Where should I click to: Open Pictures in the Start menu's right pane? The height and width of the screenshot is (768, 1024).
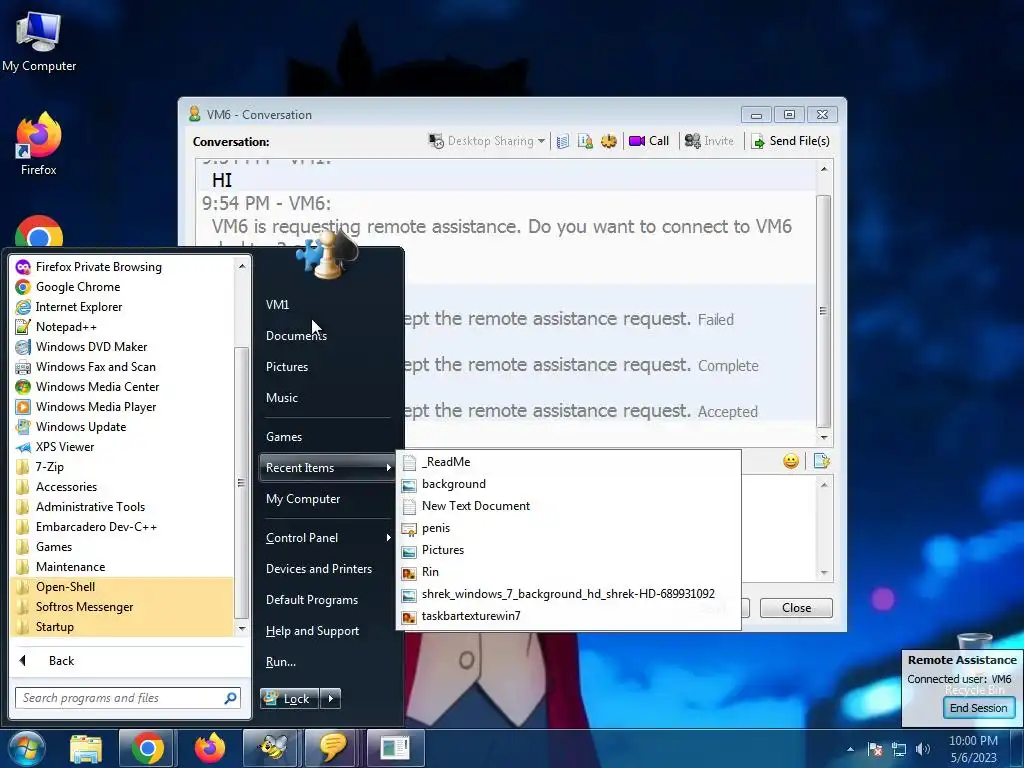(287, 367)
